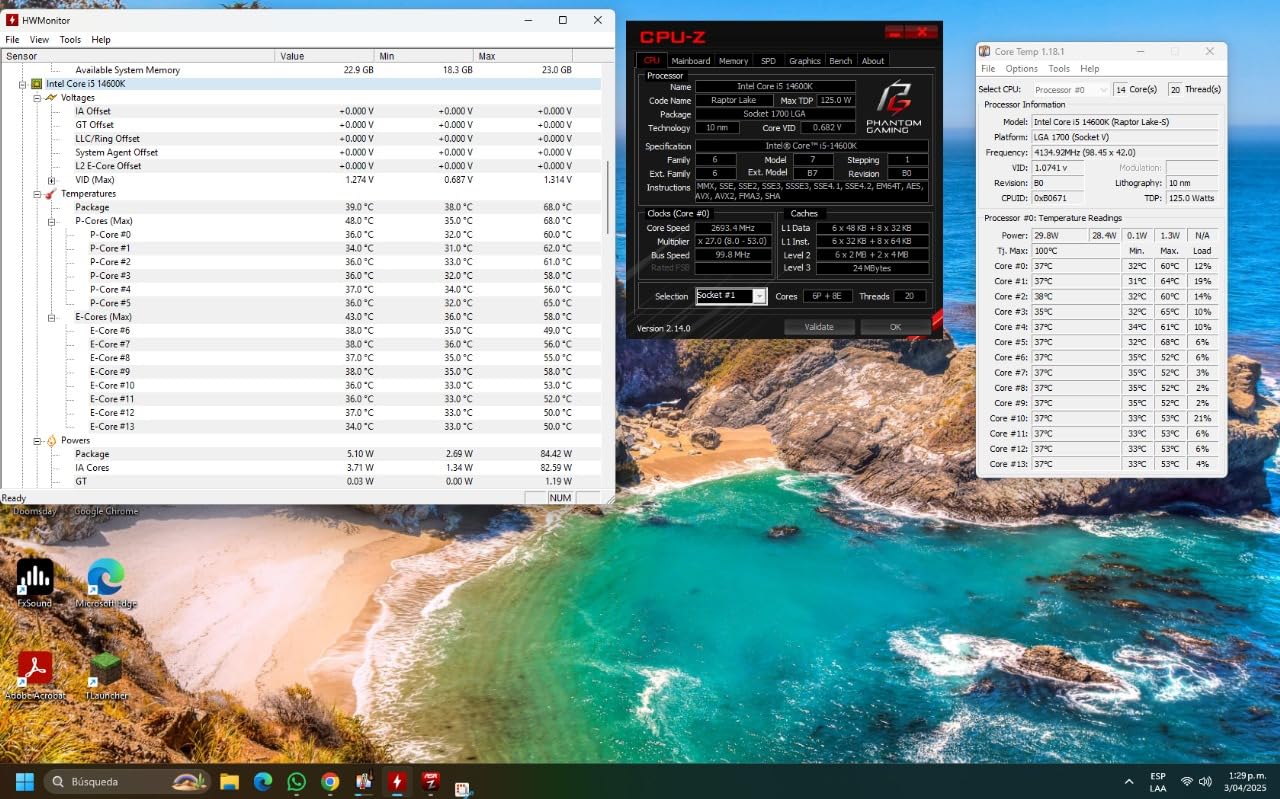Launch CPU-Z from the taskbar
Image resolution: width=1280 pixels, height=799 pixels.
430,781
